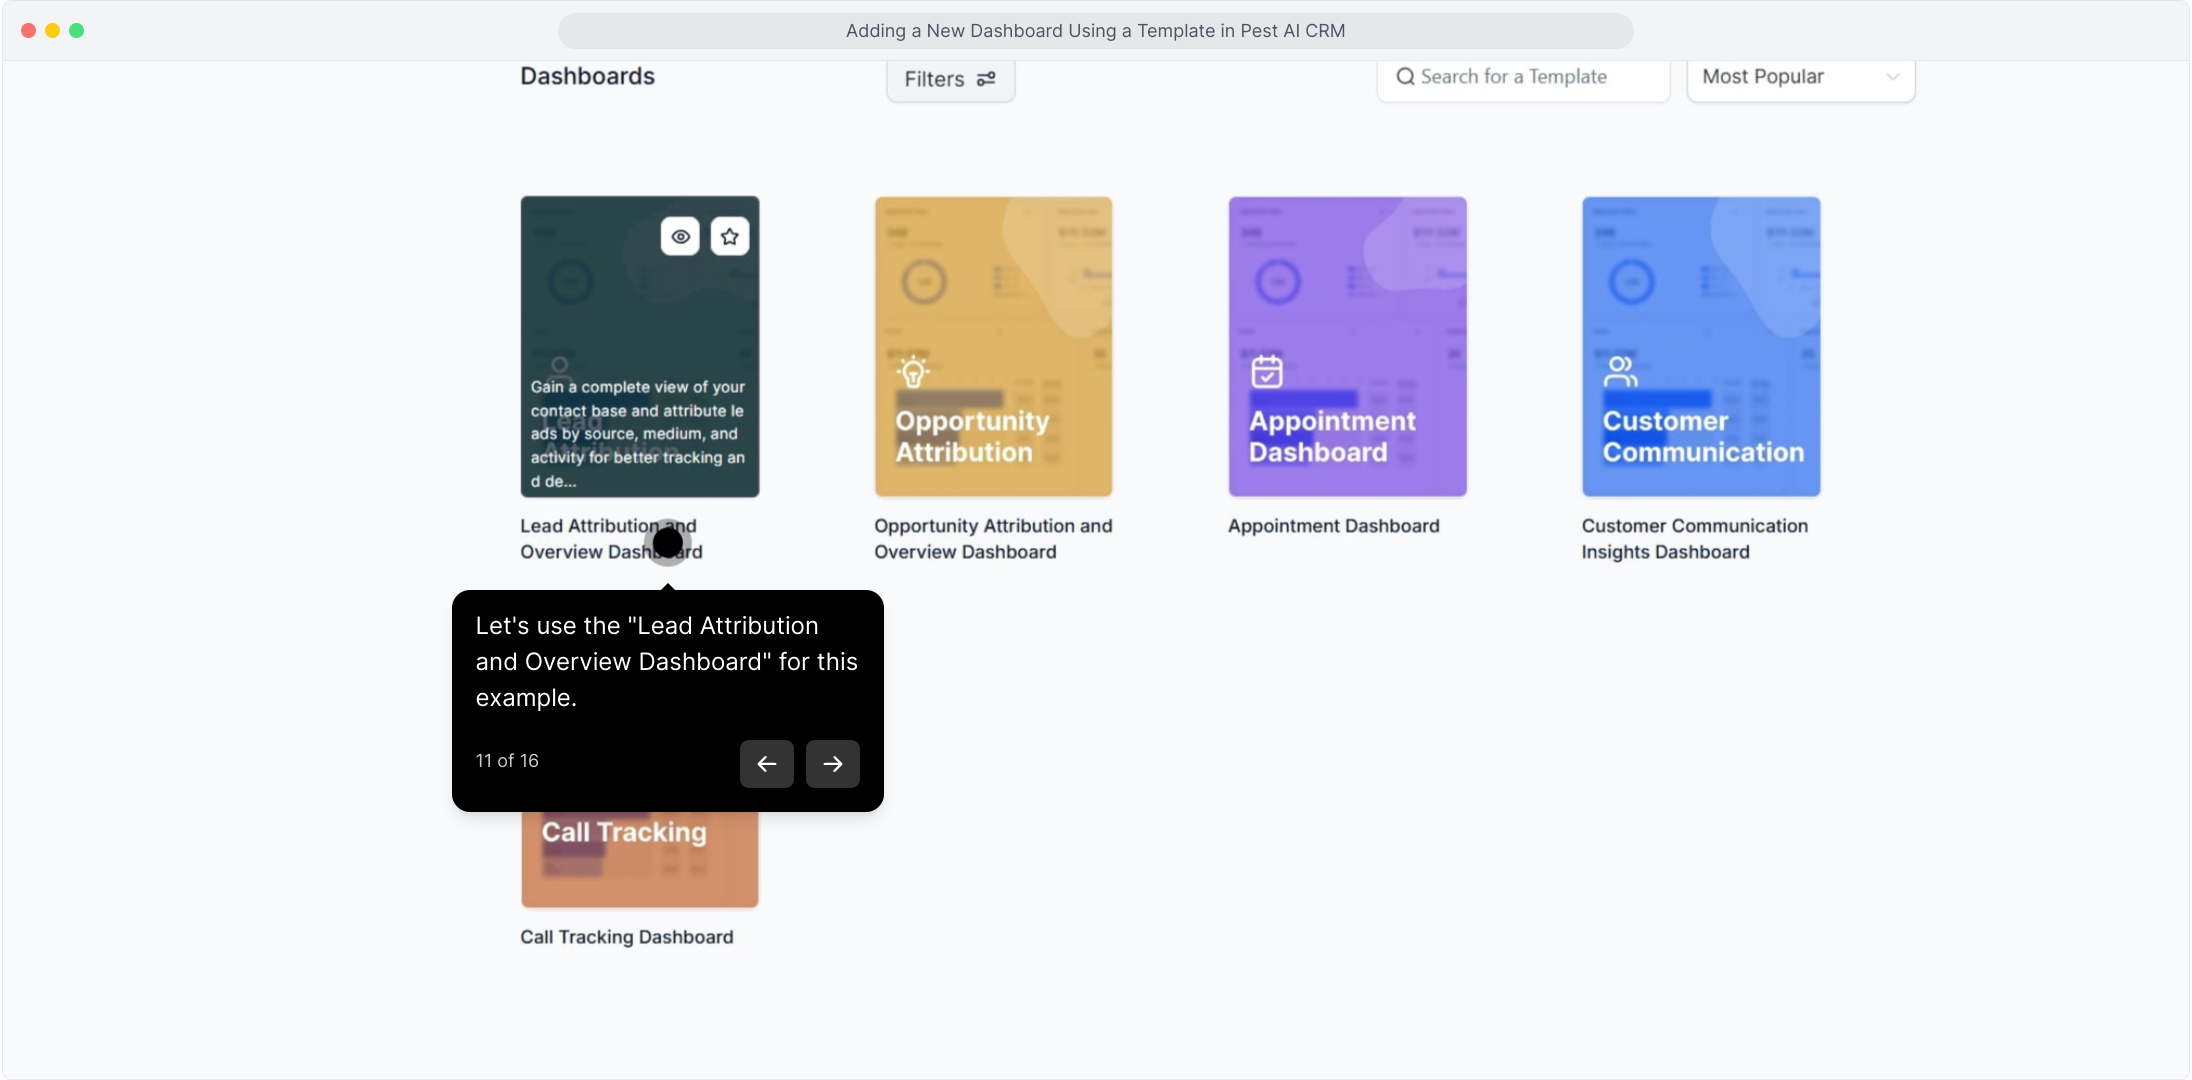The height and width of the screenshot is (1080, 2192).
Task: Click the Dashboards heading
Action: [588, 76]
